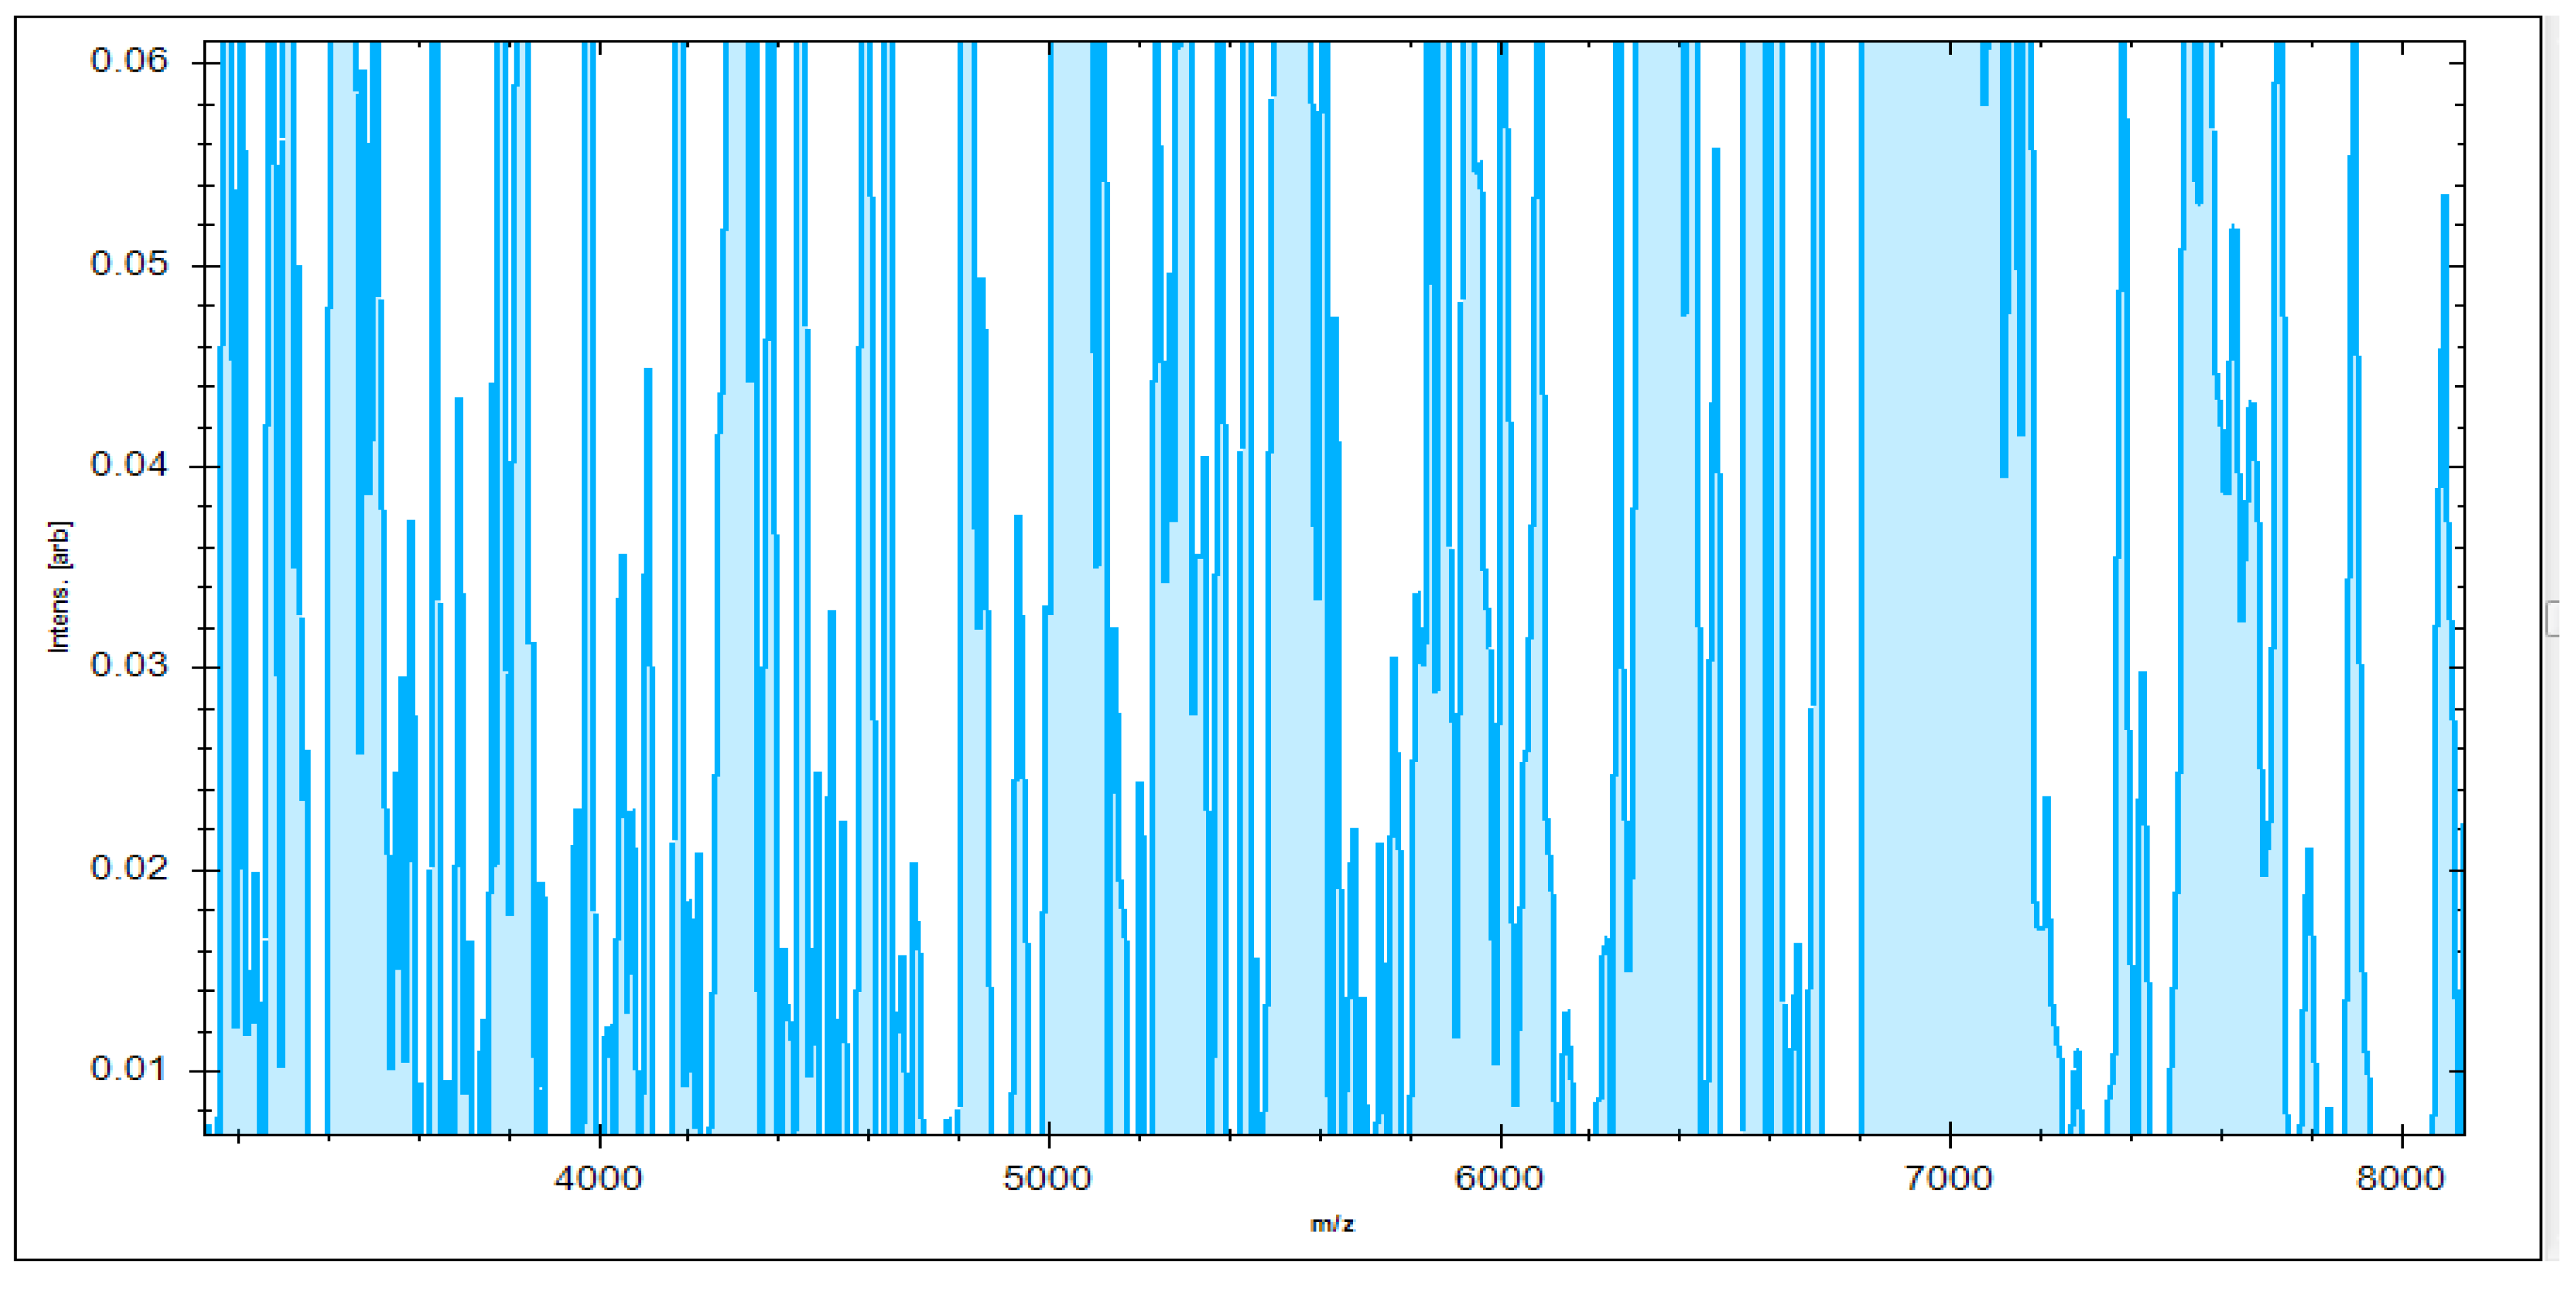Click the 0.02 intensity axis label
This screenshot has width=2576, height=1289.
[129, 868]
